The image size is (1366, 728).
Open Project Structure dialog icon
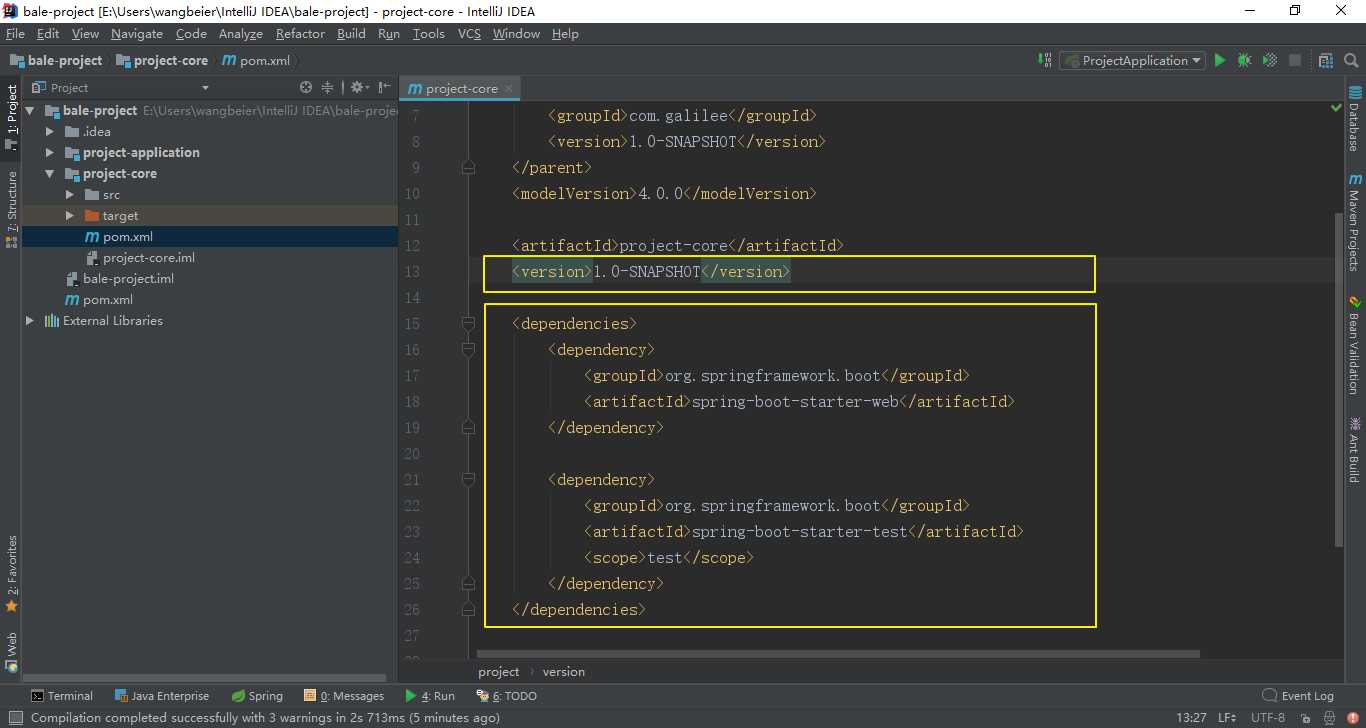click(1326, 60)
